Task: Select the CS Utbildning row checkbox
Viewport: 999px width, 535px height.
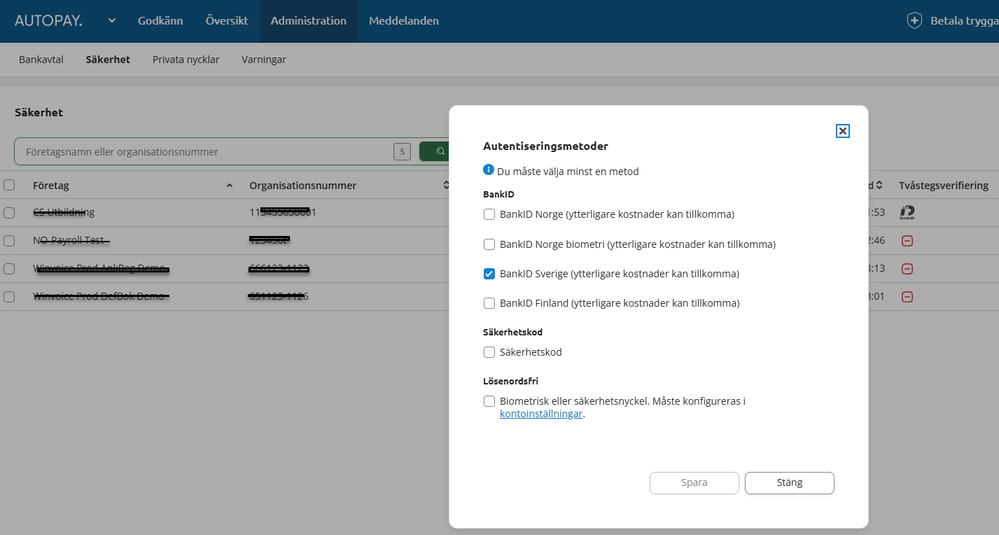Action: 9,213
